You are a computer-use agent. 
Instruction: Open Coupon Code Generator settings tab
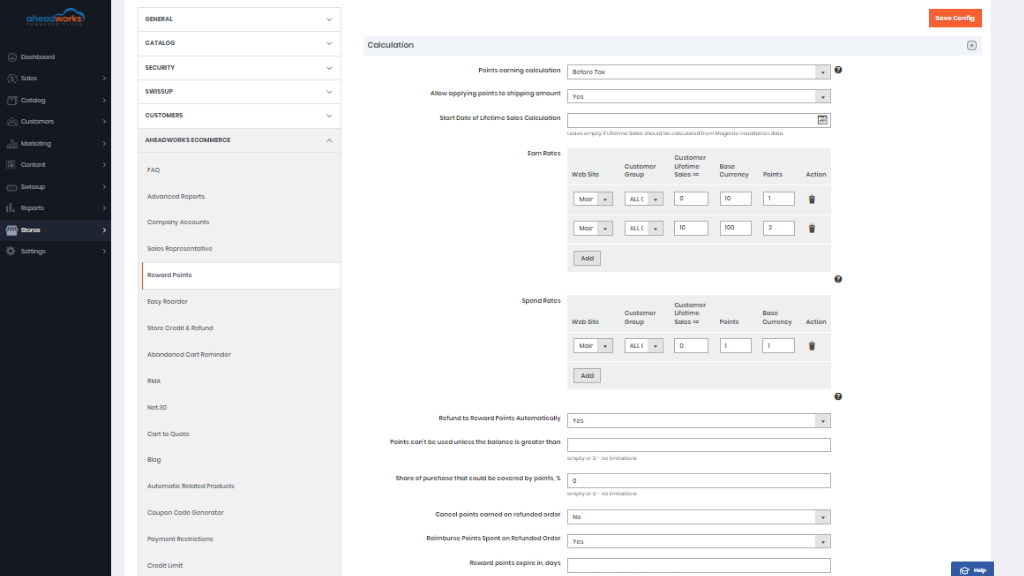click(185, 513)
